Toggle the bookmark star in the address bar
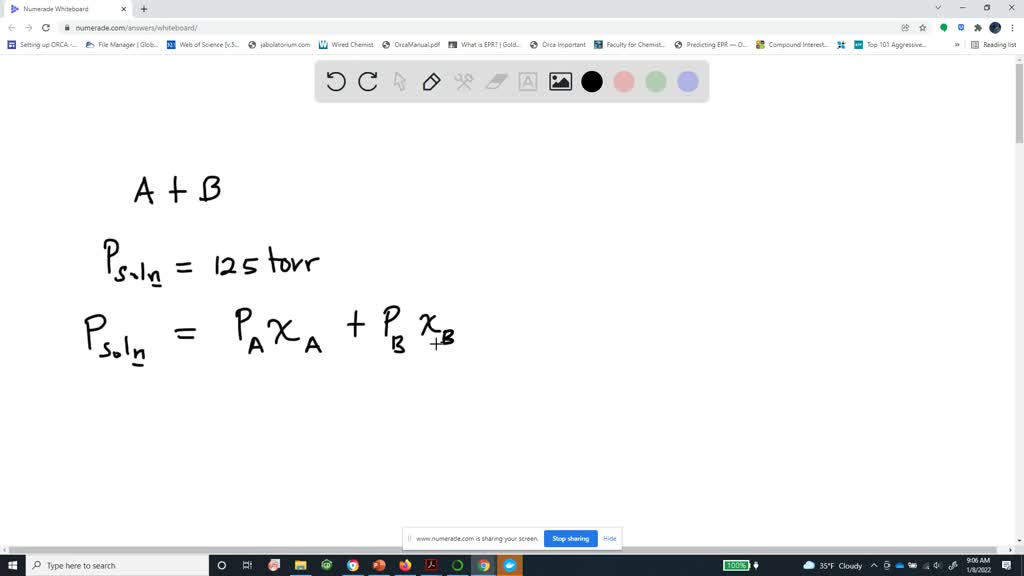The height and width of the screenshot is (576, 1024). point(922,28)
